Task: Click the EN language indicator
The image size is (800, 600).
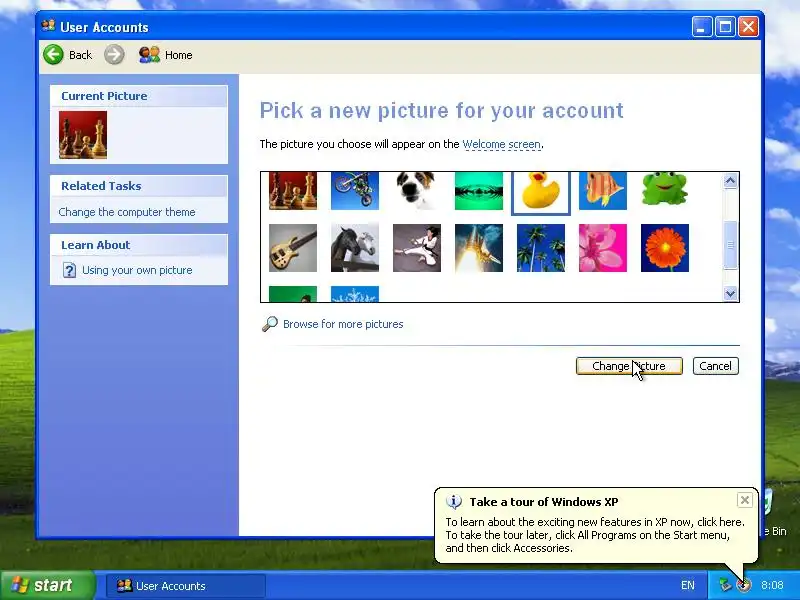Action: (687, 585)
